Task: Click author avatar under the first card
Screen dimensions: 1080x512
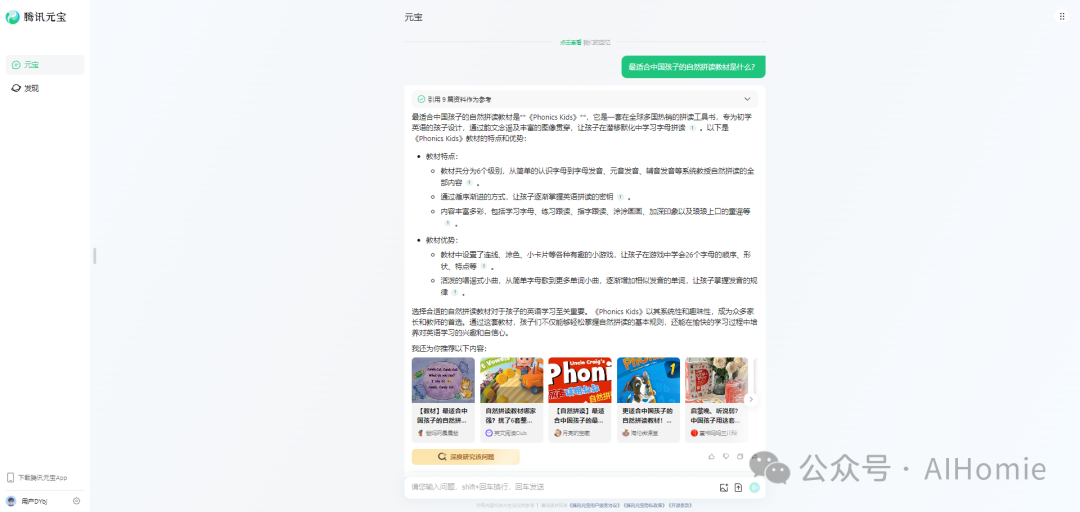Action: [420, 433]
